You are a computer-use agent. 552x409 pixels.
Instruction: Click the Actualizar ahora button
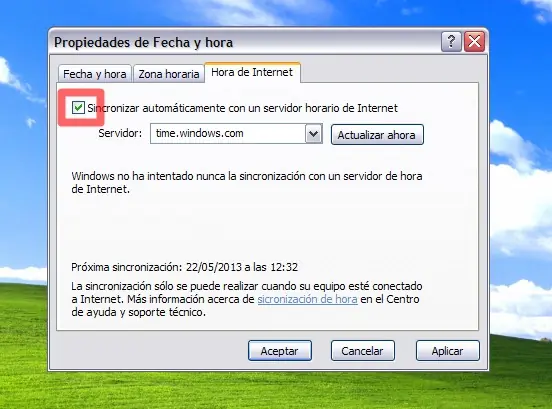tap(377, 135)
